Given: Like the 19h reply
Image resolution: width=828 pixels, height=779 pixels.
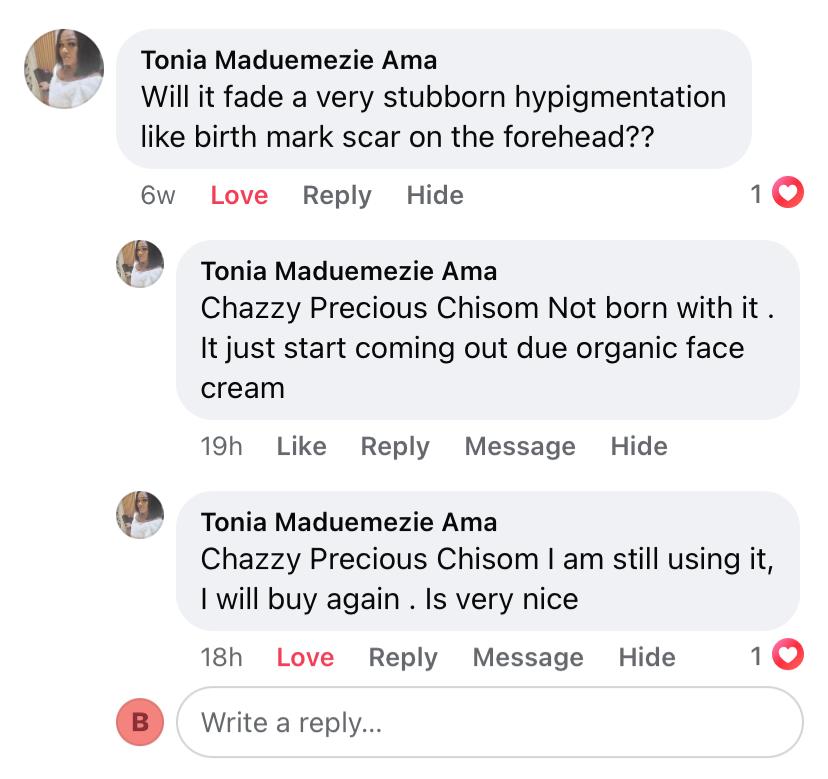Looking at the screenshot, I should tap(301, 446).
